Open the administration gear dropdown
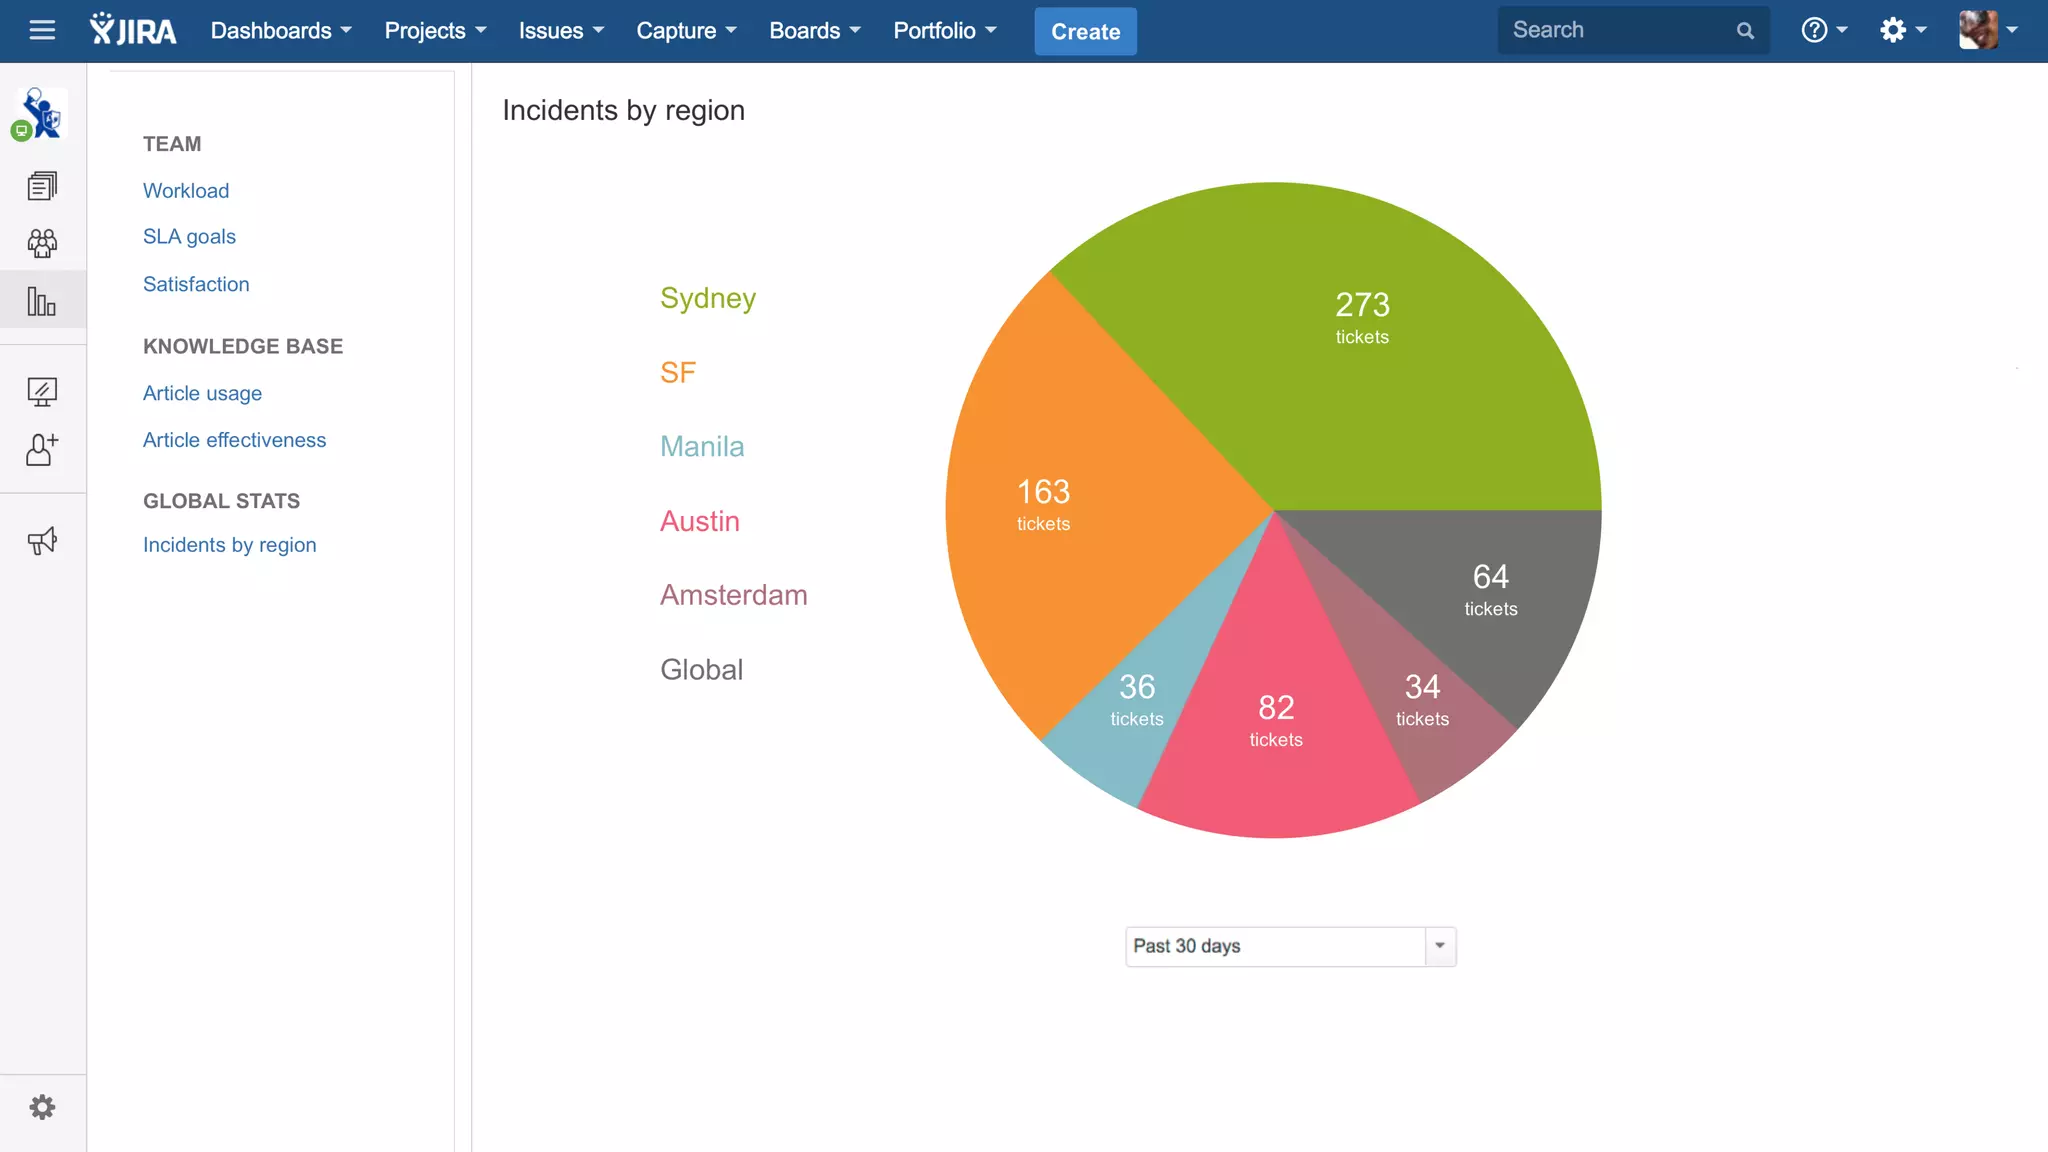The height and width of the screenshot is (1152, 2048). (1902, 31)
